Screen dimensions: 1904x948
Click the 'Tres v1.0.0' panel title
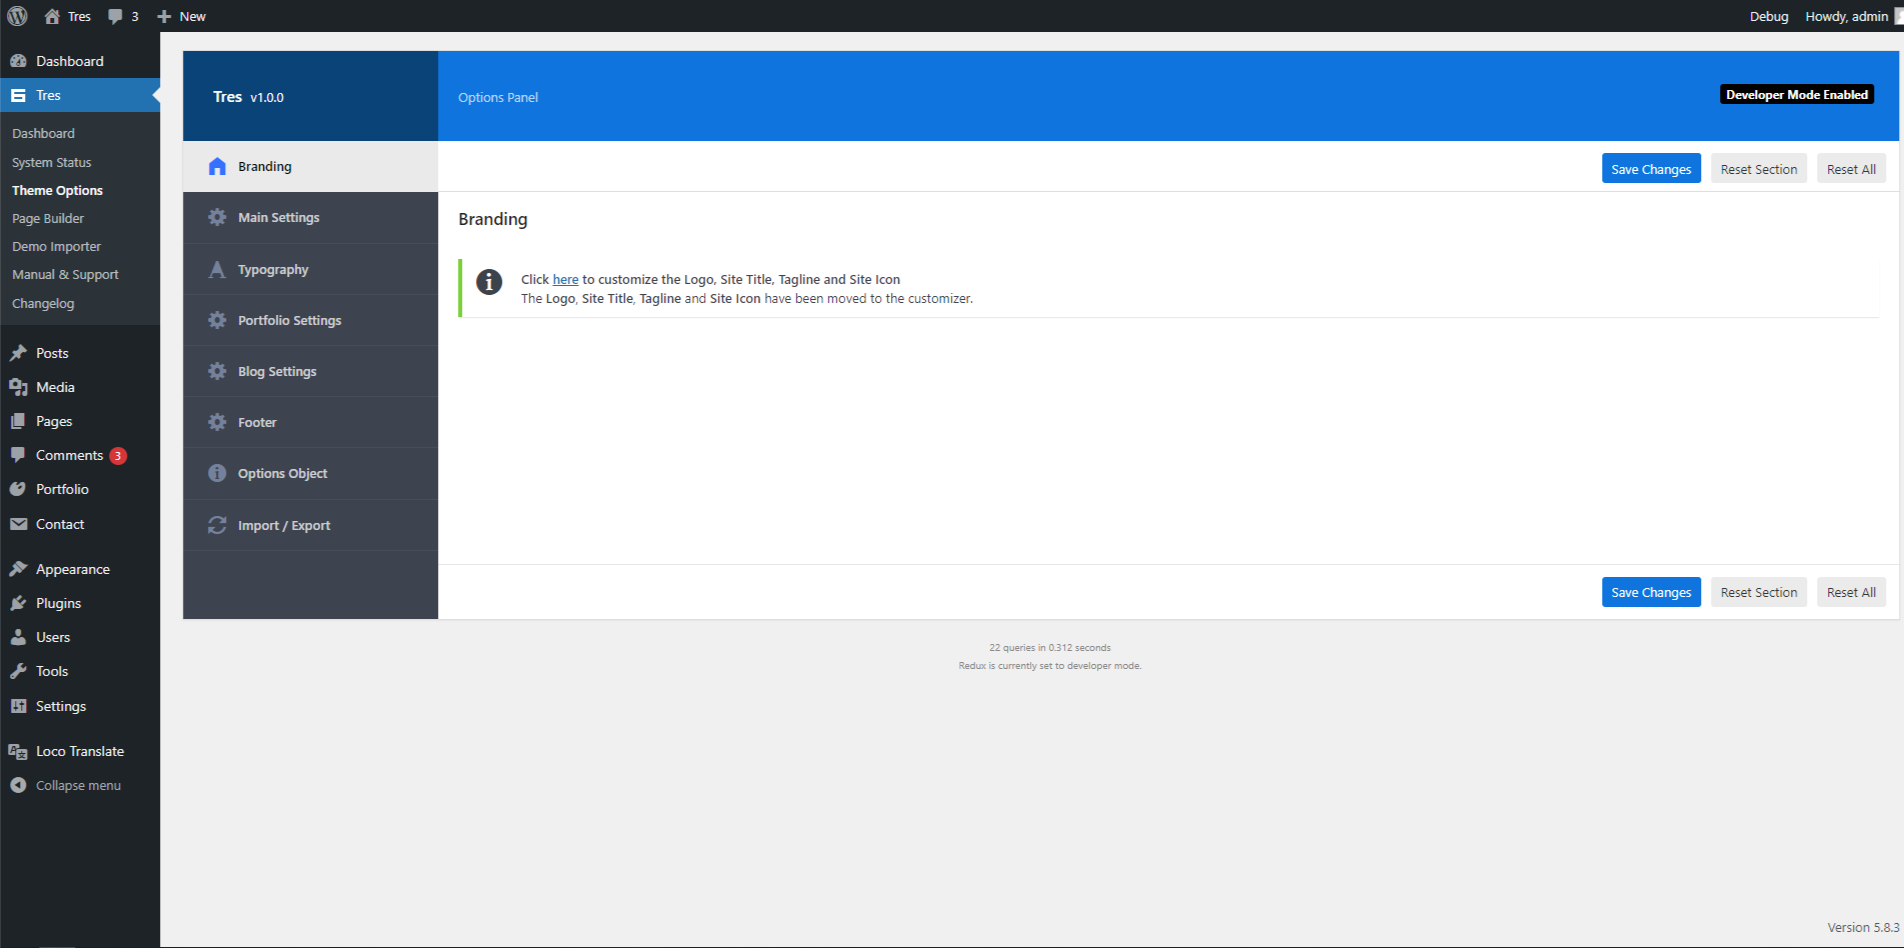tap(248, 97)
